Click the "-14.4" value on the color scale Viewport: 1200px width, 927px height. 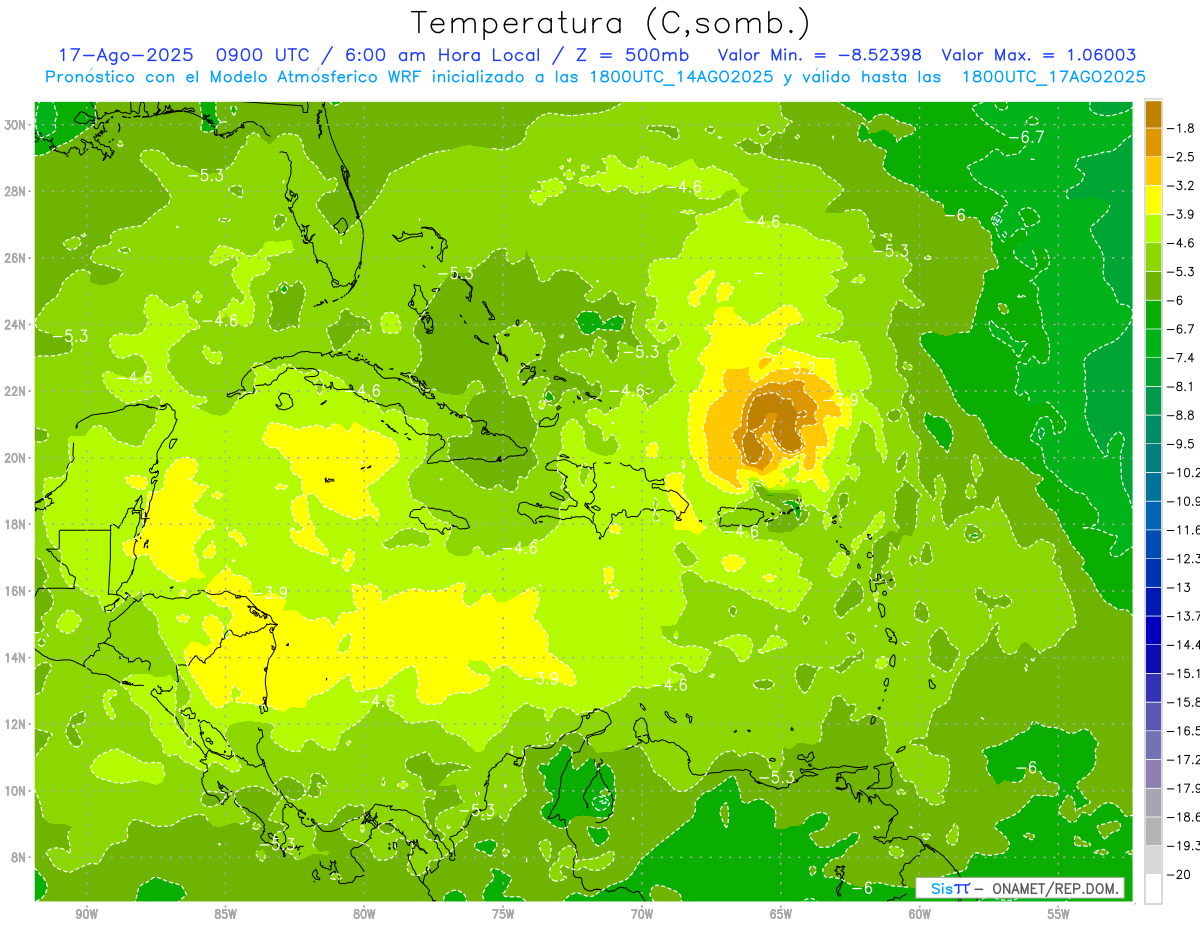click(1183, 644)
